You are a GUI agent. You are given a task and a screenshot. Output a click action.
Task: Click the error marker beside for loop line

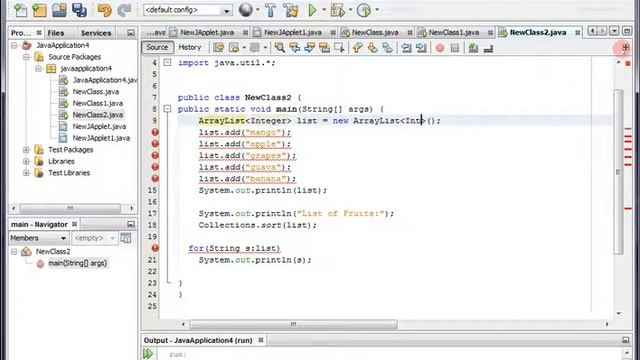tap(155, 248)
